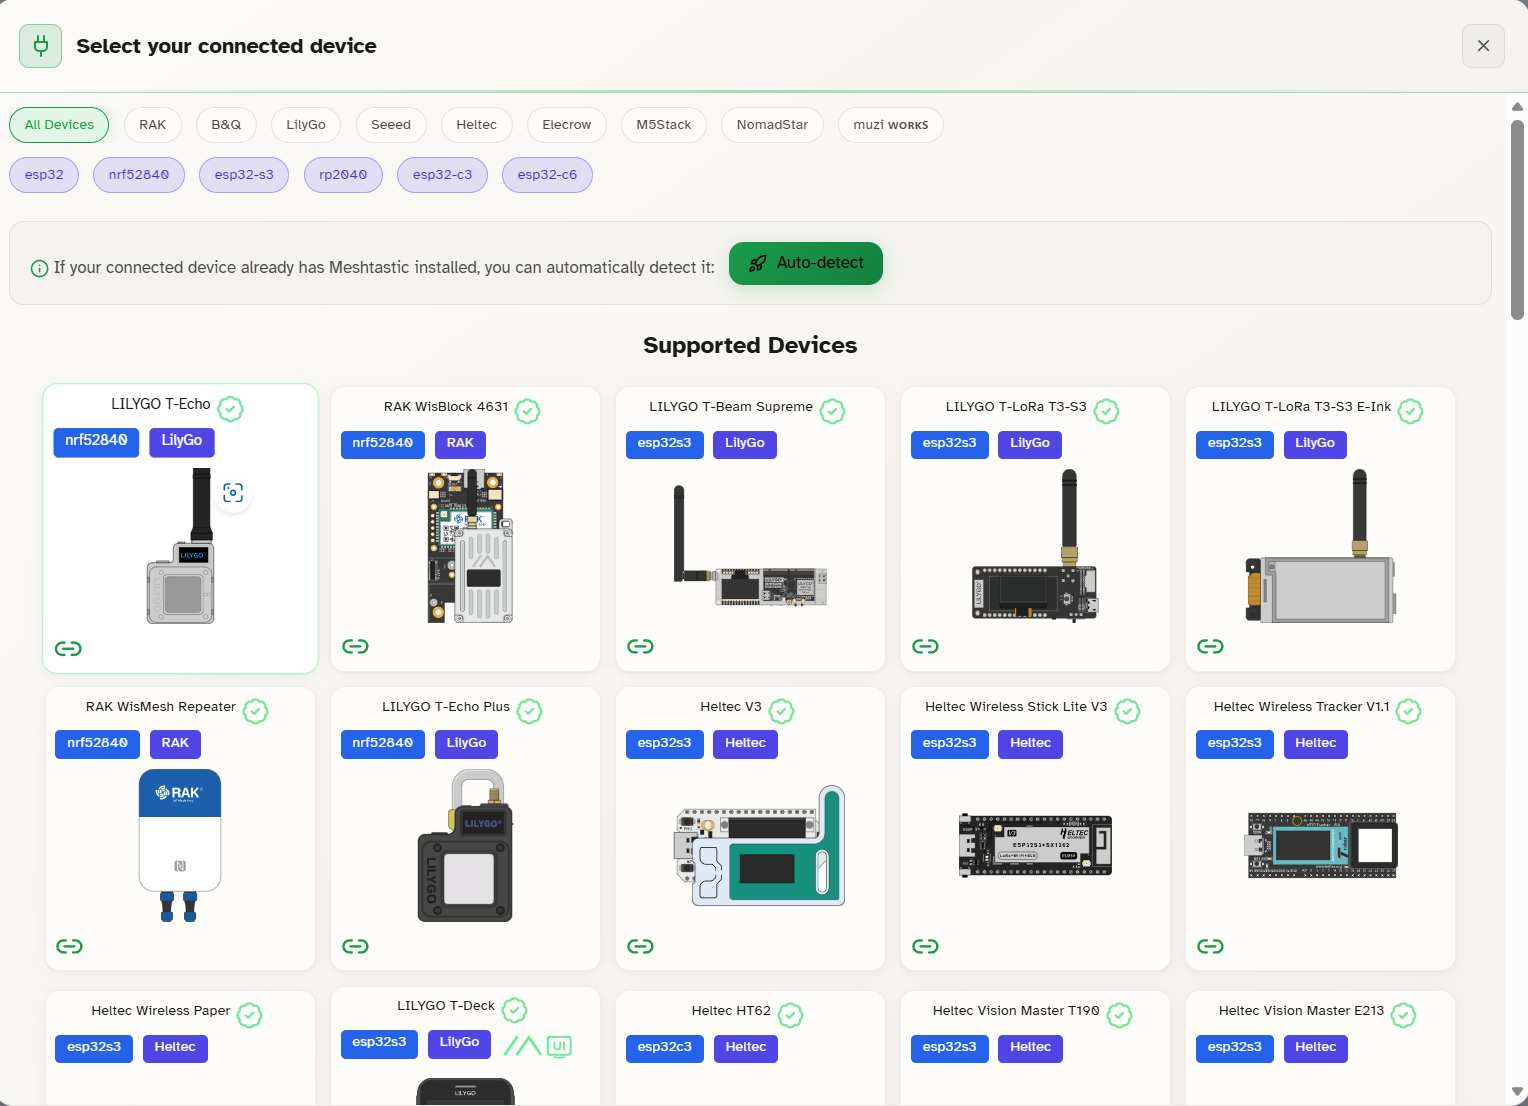Click the green device icon in the dialog header
Screen dimensions: 1528x1106
pos(40,45)
